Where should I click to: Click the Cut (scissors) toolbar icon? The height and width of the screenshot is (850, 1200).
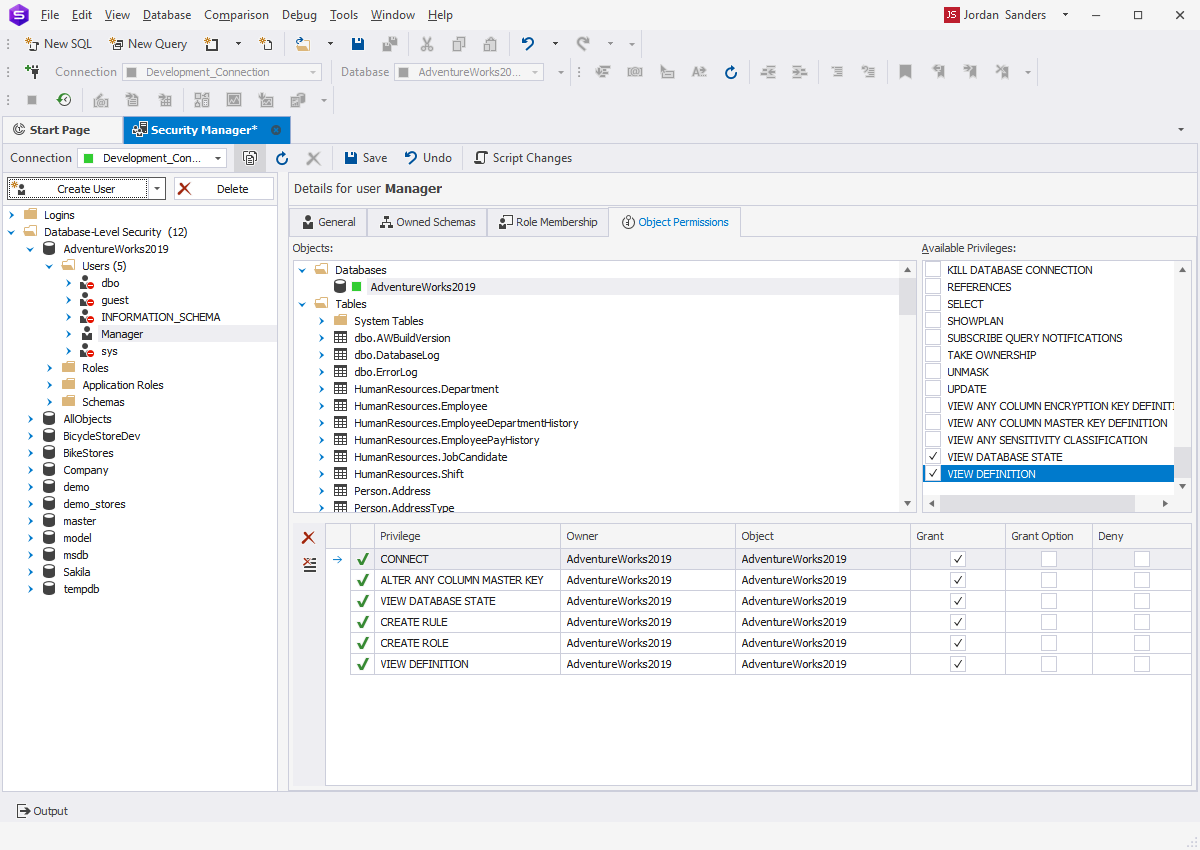coord(427,44)
